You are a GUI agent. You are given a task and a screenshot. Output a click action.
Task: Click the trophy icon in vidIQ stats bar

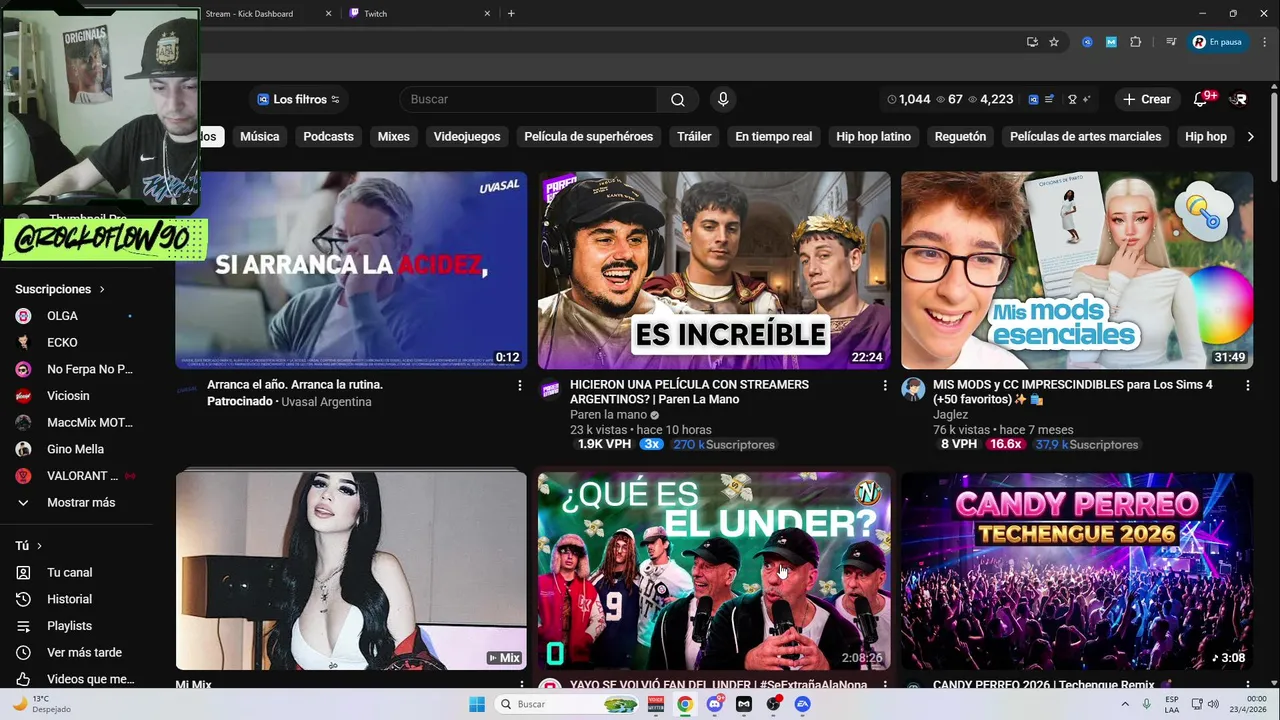coord(1072,99)
